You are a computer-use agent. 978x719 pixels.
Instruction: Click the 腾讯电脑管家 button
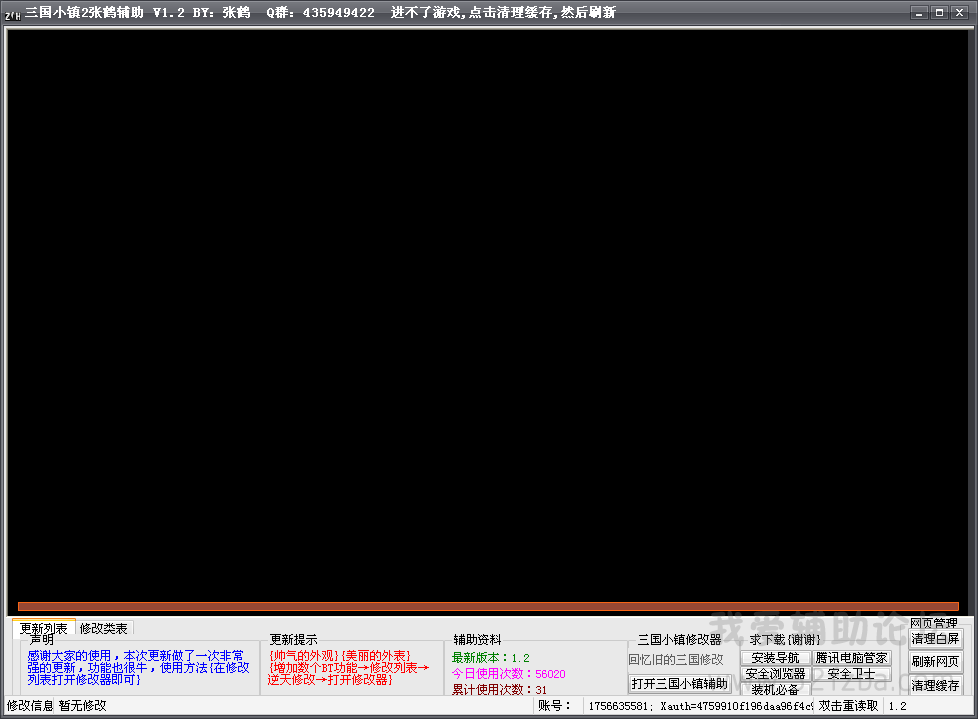coord(851,658)
